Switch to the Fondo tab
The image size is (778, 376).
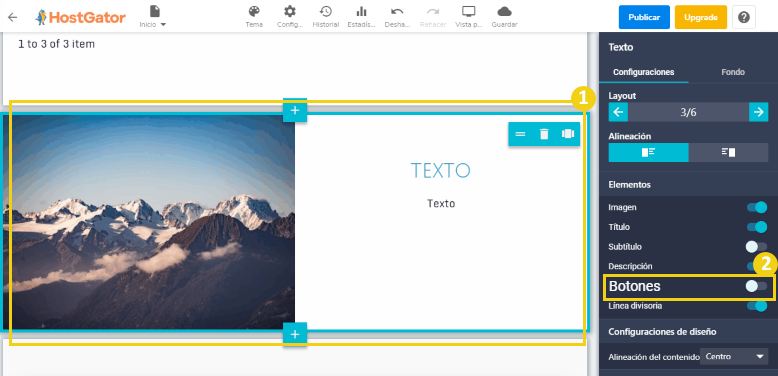733,72
